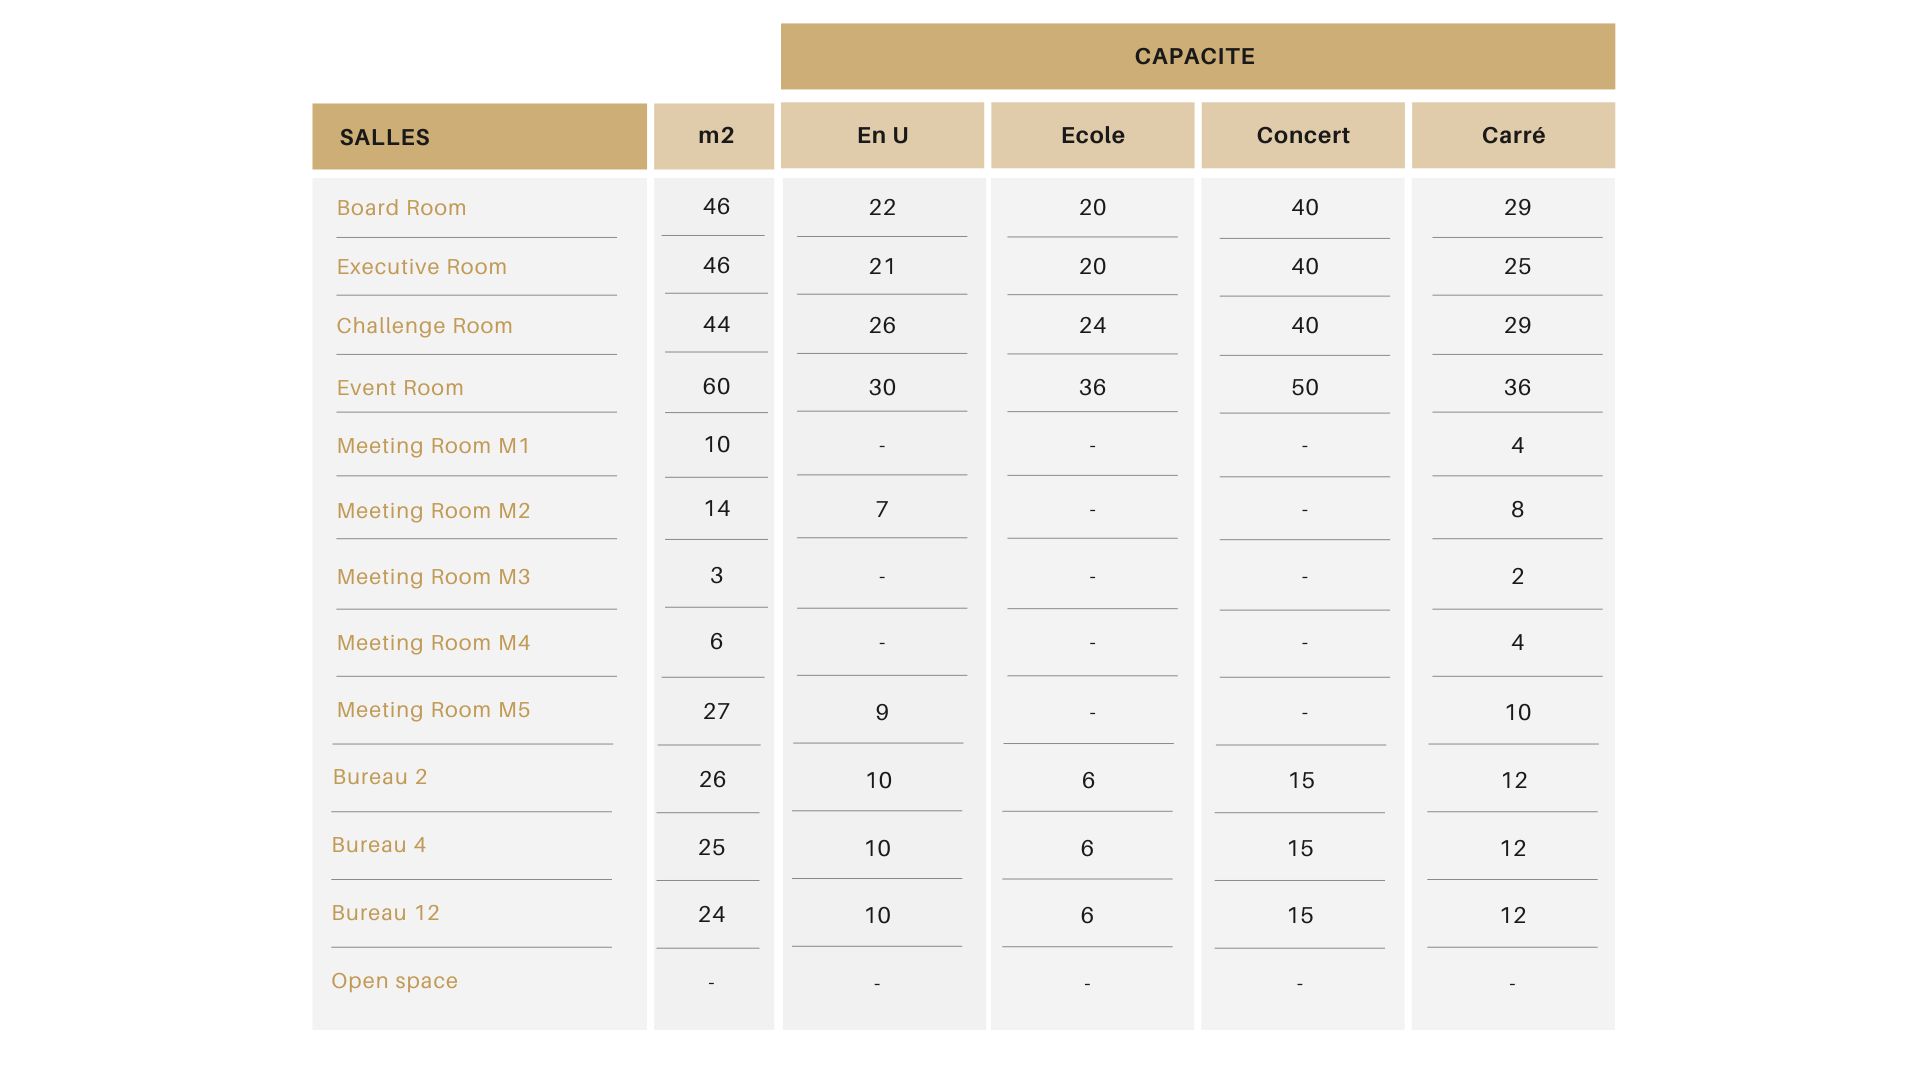Image resolution: width=1920 pixels, height=1080 pixels.
Task: Click Meeting Room M3 label
Action: [433, 577]
